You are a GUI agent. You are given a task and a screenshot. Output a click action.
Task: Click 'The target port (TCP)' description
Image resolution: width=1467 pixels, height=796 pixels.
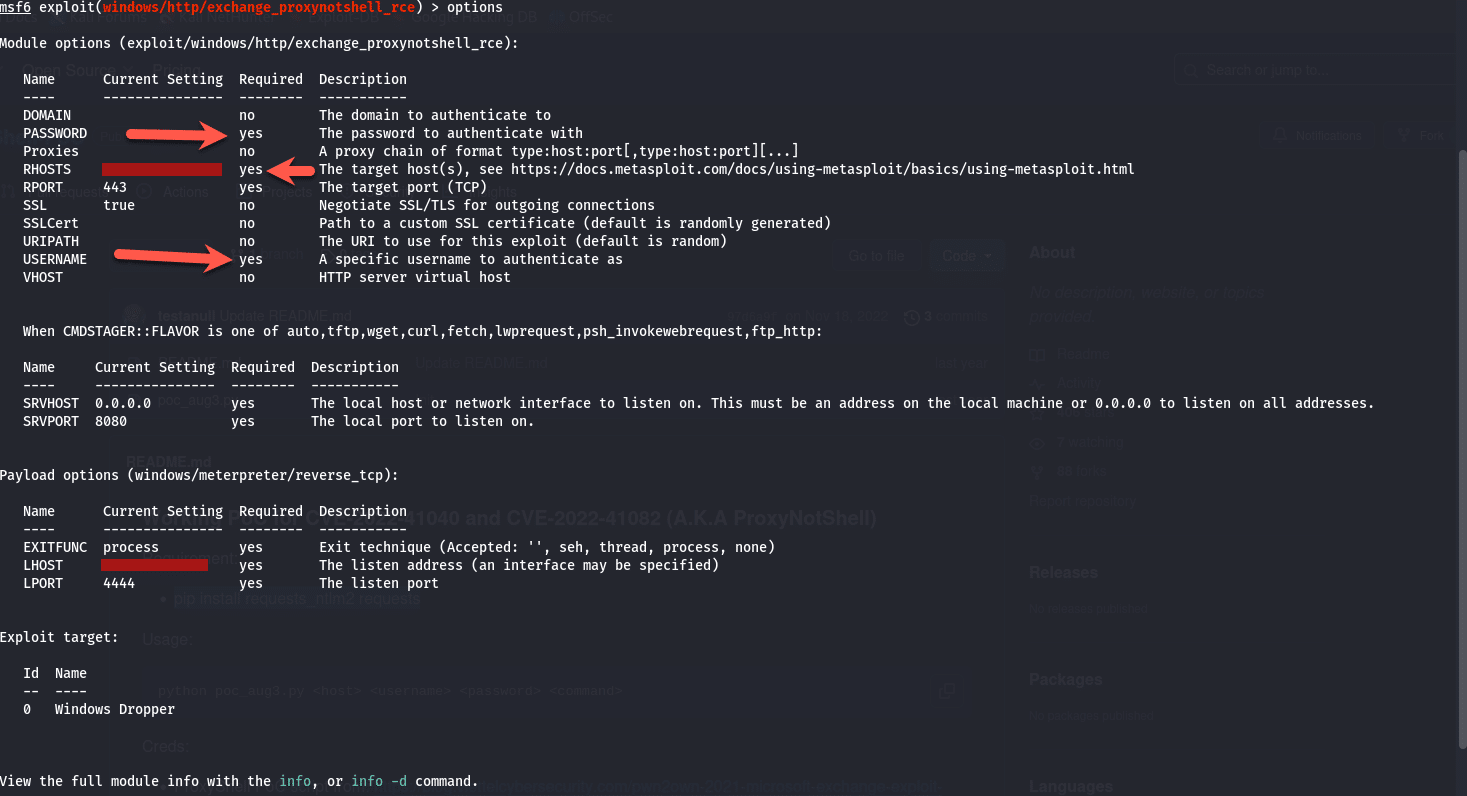403,188
